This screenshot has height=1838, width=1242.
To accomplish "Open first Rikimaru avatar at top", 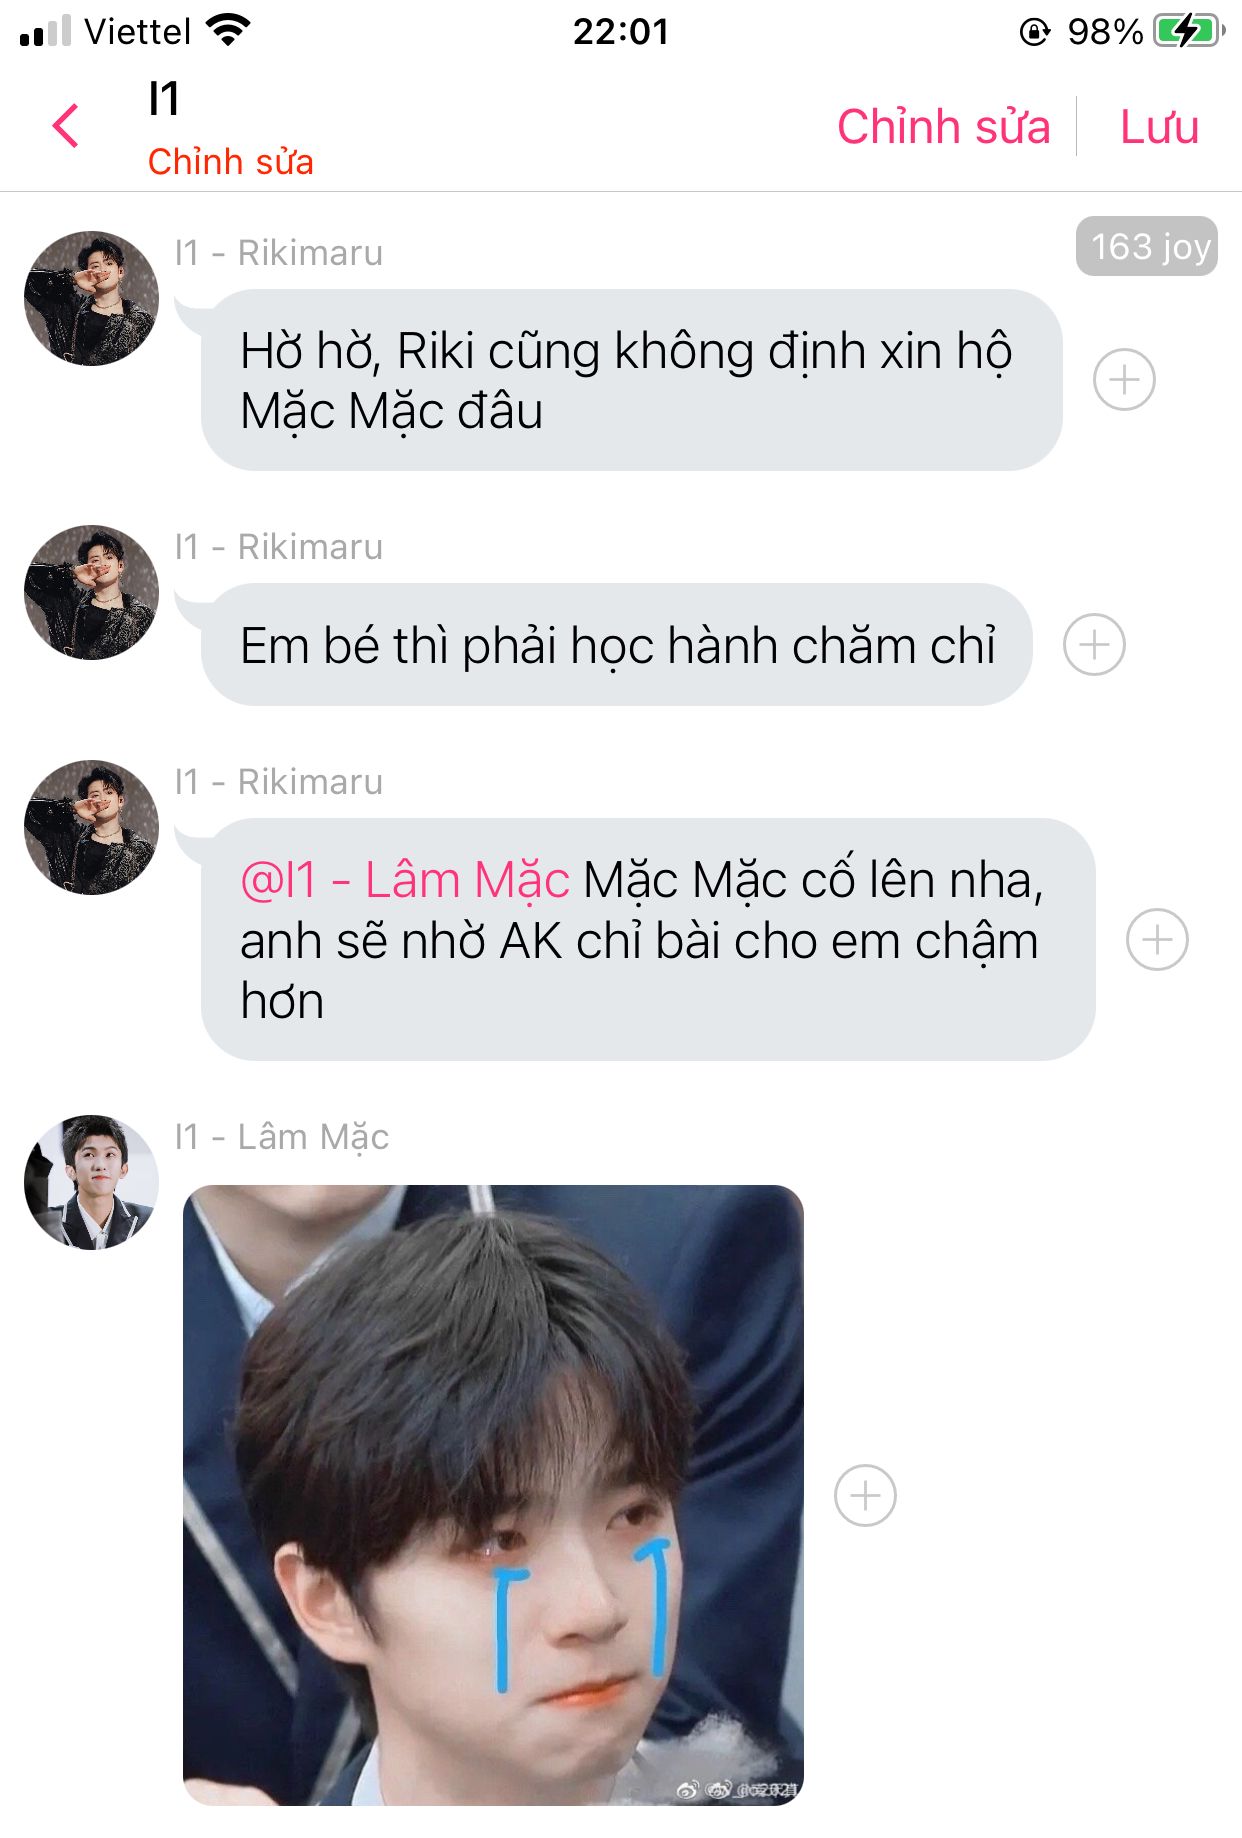I will click(91, 298).
